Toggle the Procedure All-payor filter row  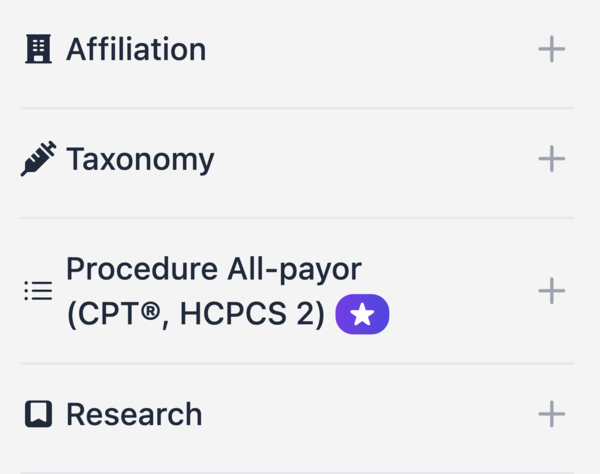click(297, 291)
